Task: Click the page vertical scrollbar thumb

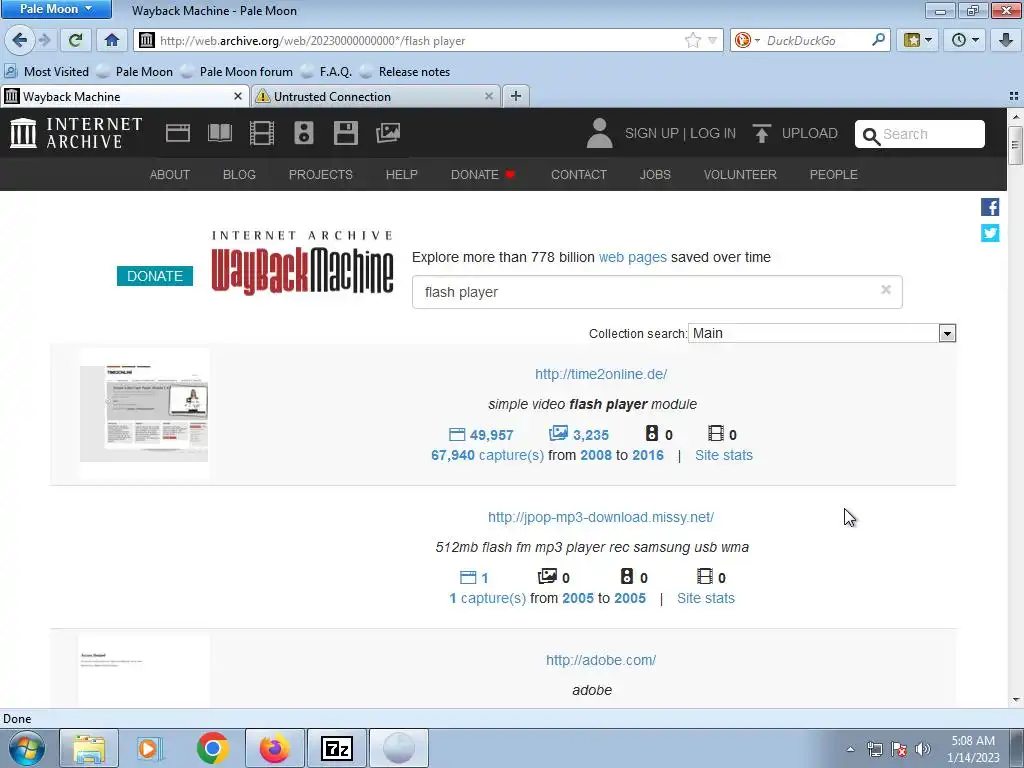Action: click(x=1015, y=144)
